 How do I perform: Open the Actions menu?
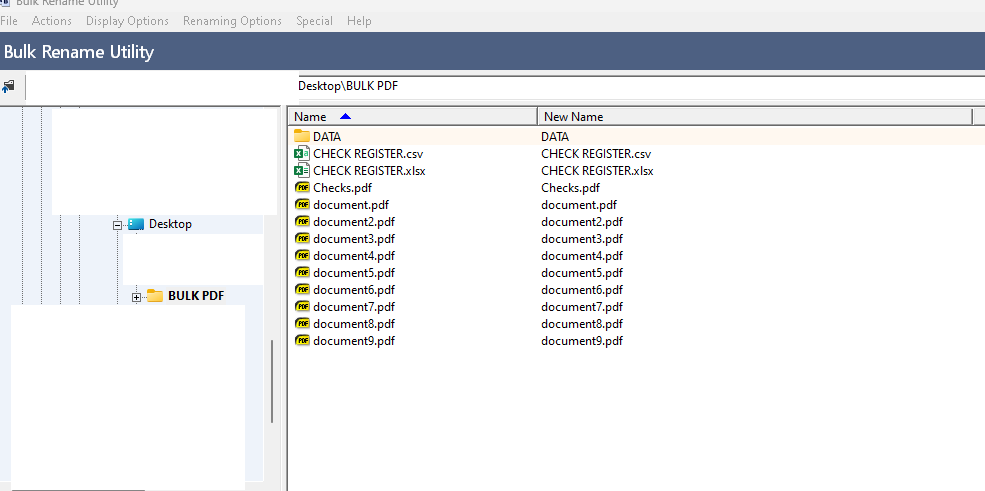[52, 21]
